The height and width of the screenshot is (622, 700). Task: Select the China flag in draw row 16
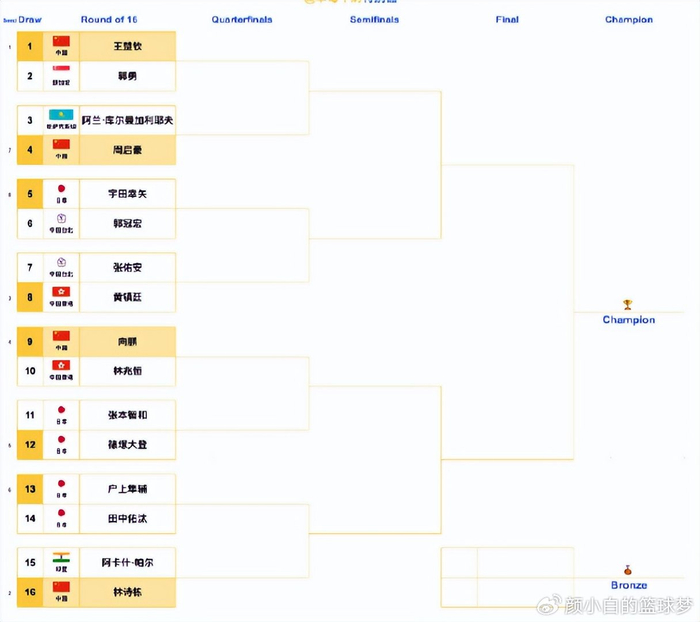[61, 587]
